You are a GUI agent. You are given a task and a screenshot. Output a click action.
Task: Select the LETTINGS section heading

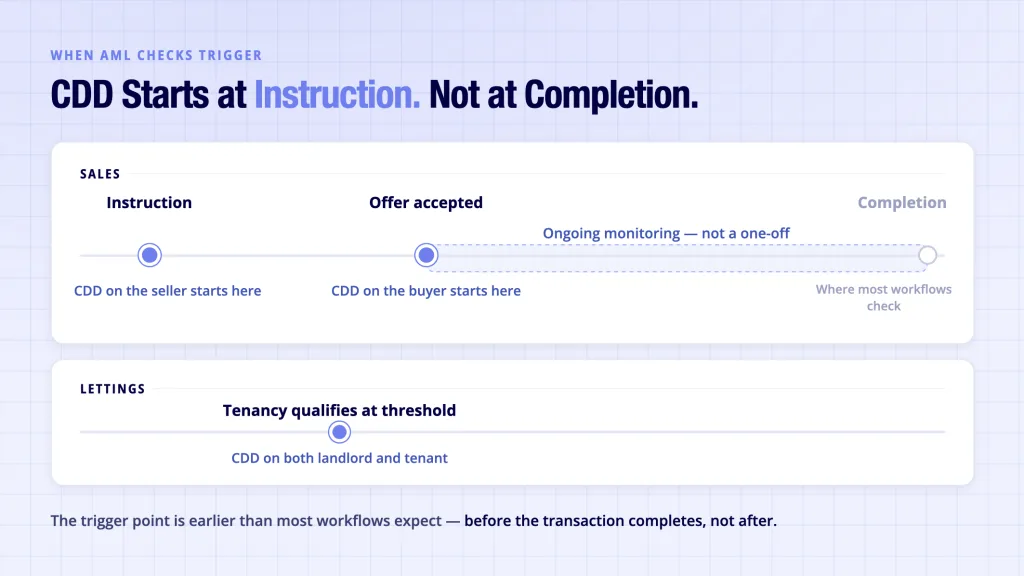click(112, 389)
